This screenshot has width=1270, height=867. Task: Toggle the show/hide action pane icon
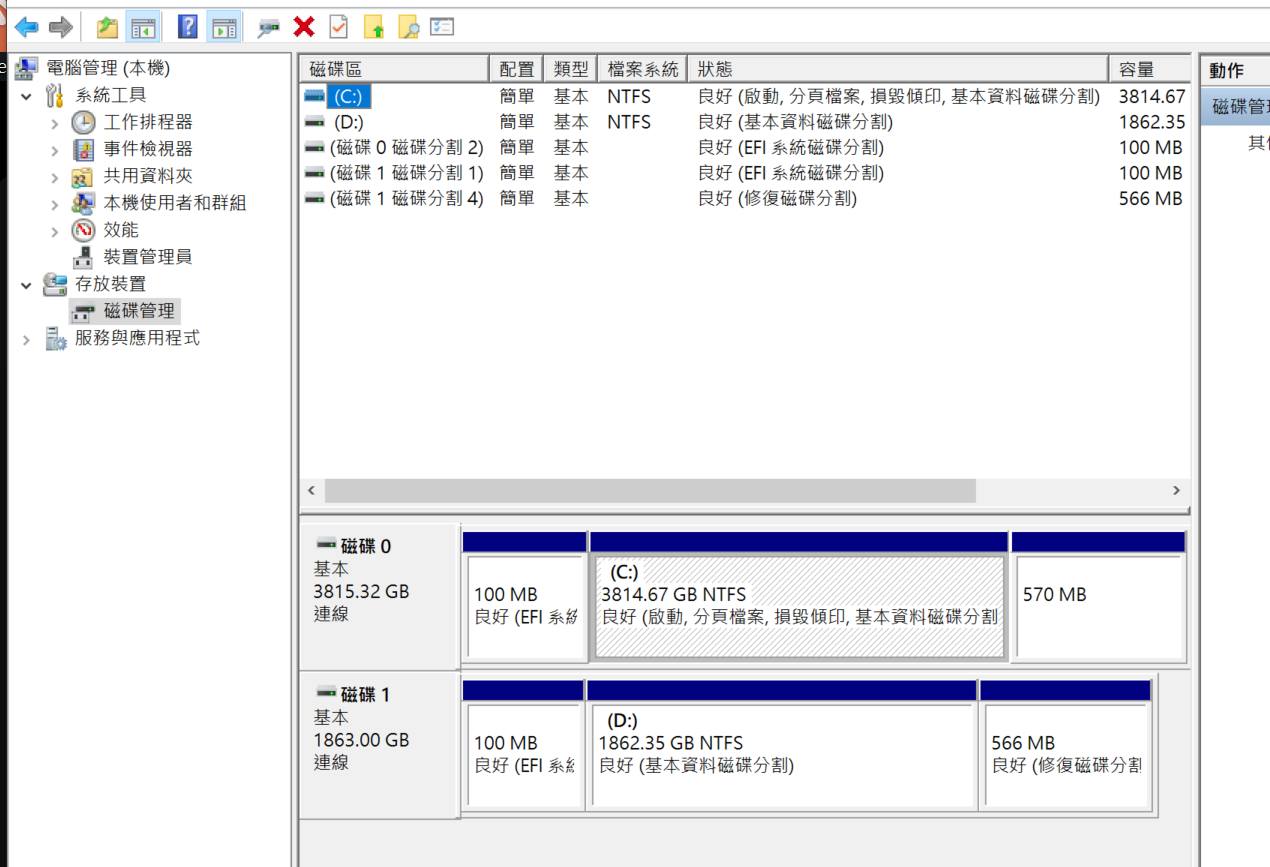coord(223,27)
